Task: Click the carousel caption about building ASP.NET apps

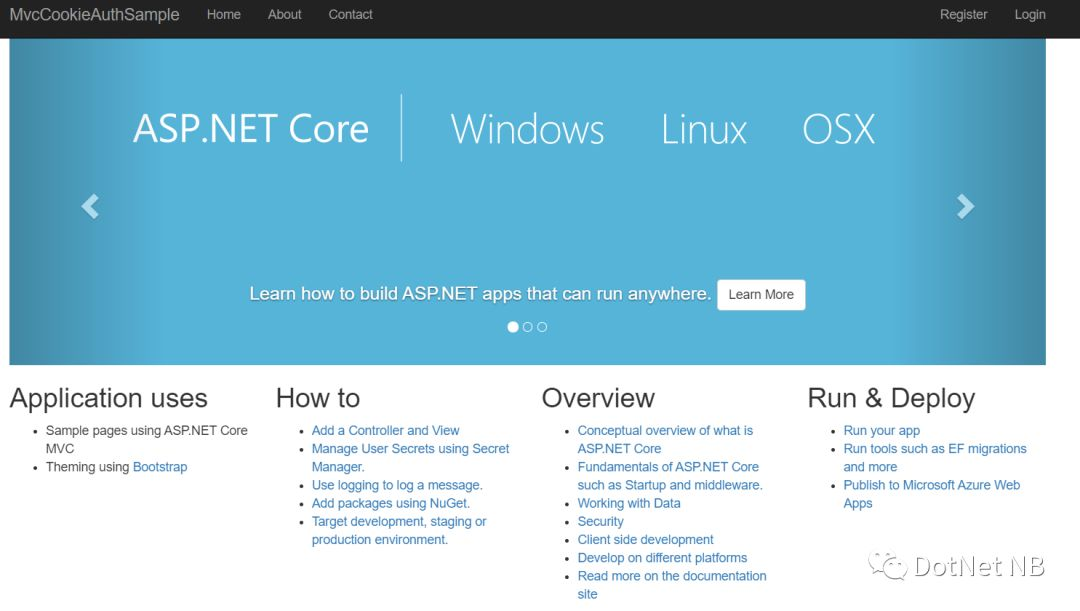Action: click(479, 293)
